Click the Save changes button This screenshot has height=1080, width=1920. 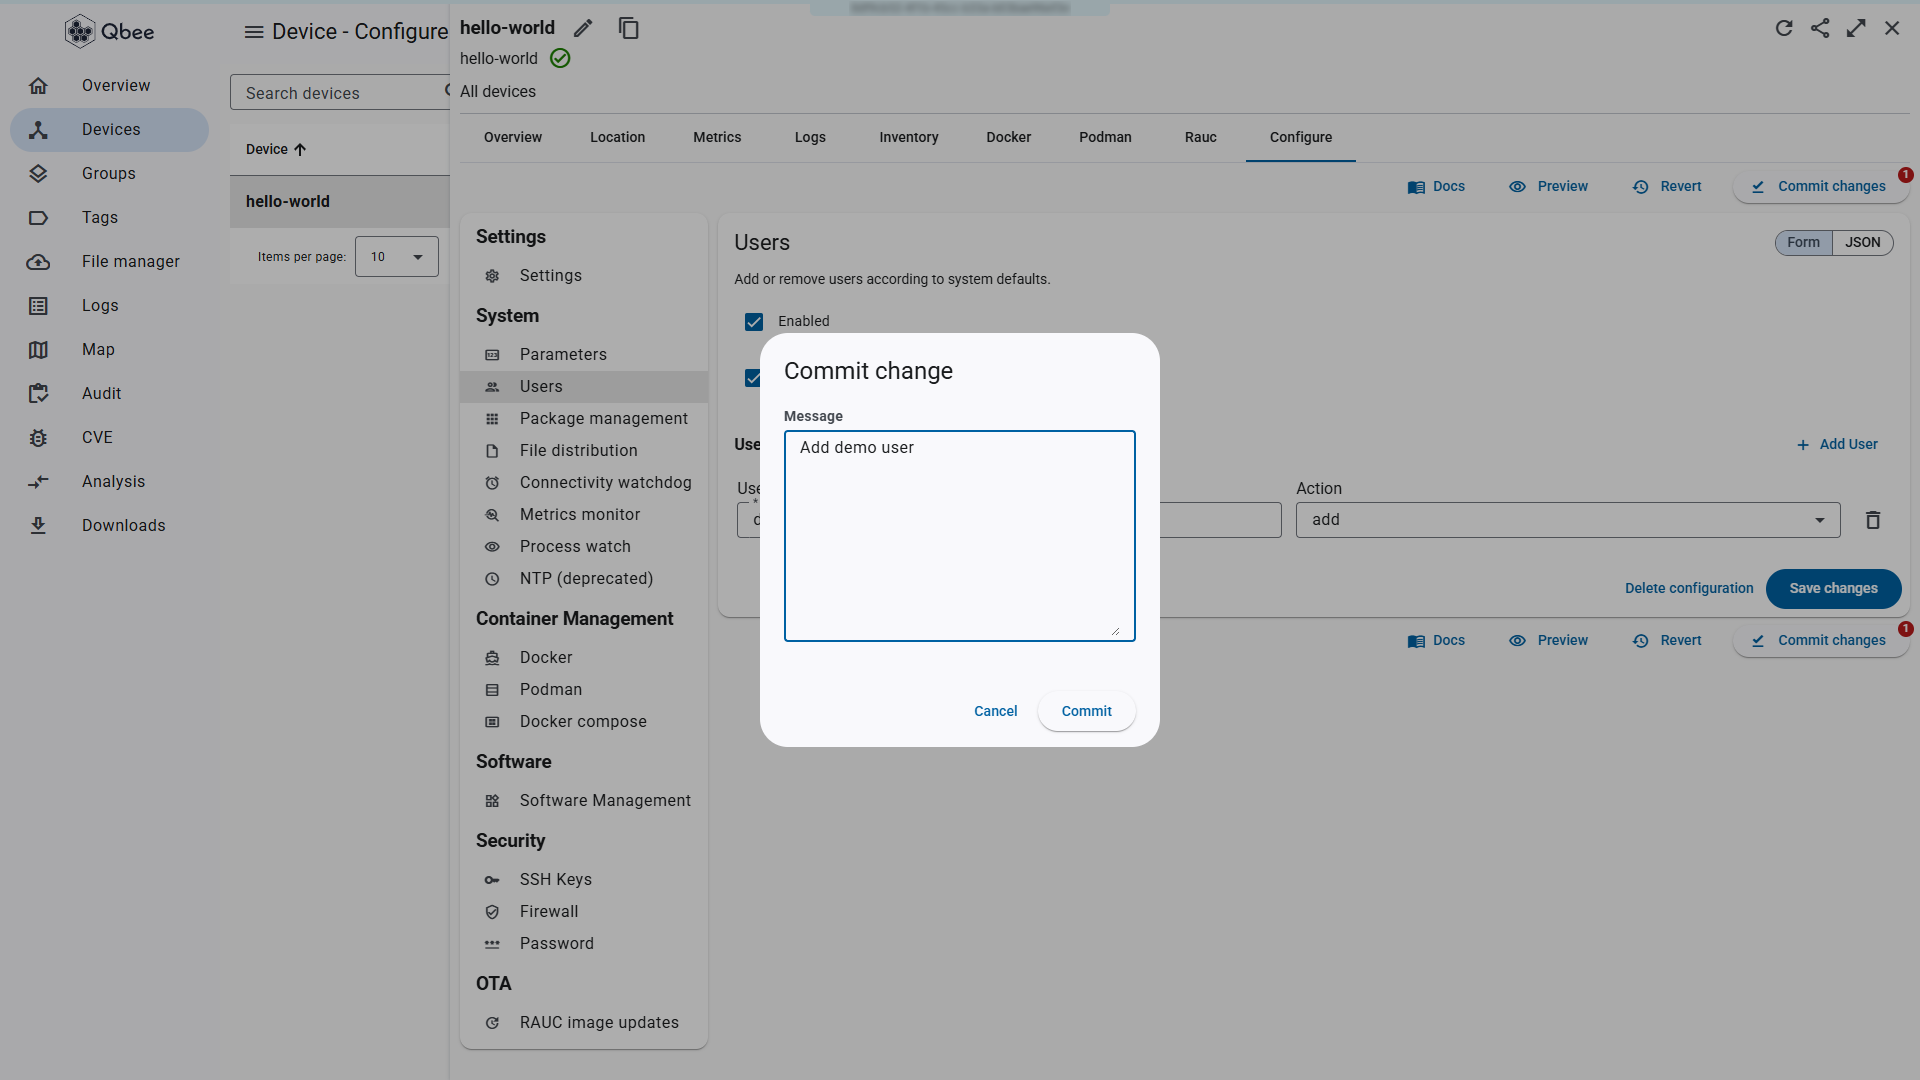coord(1834,589)
